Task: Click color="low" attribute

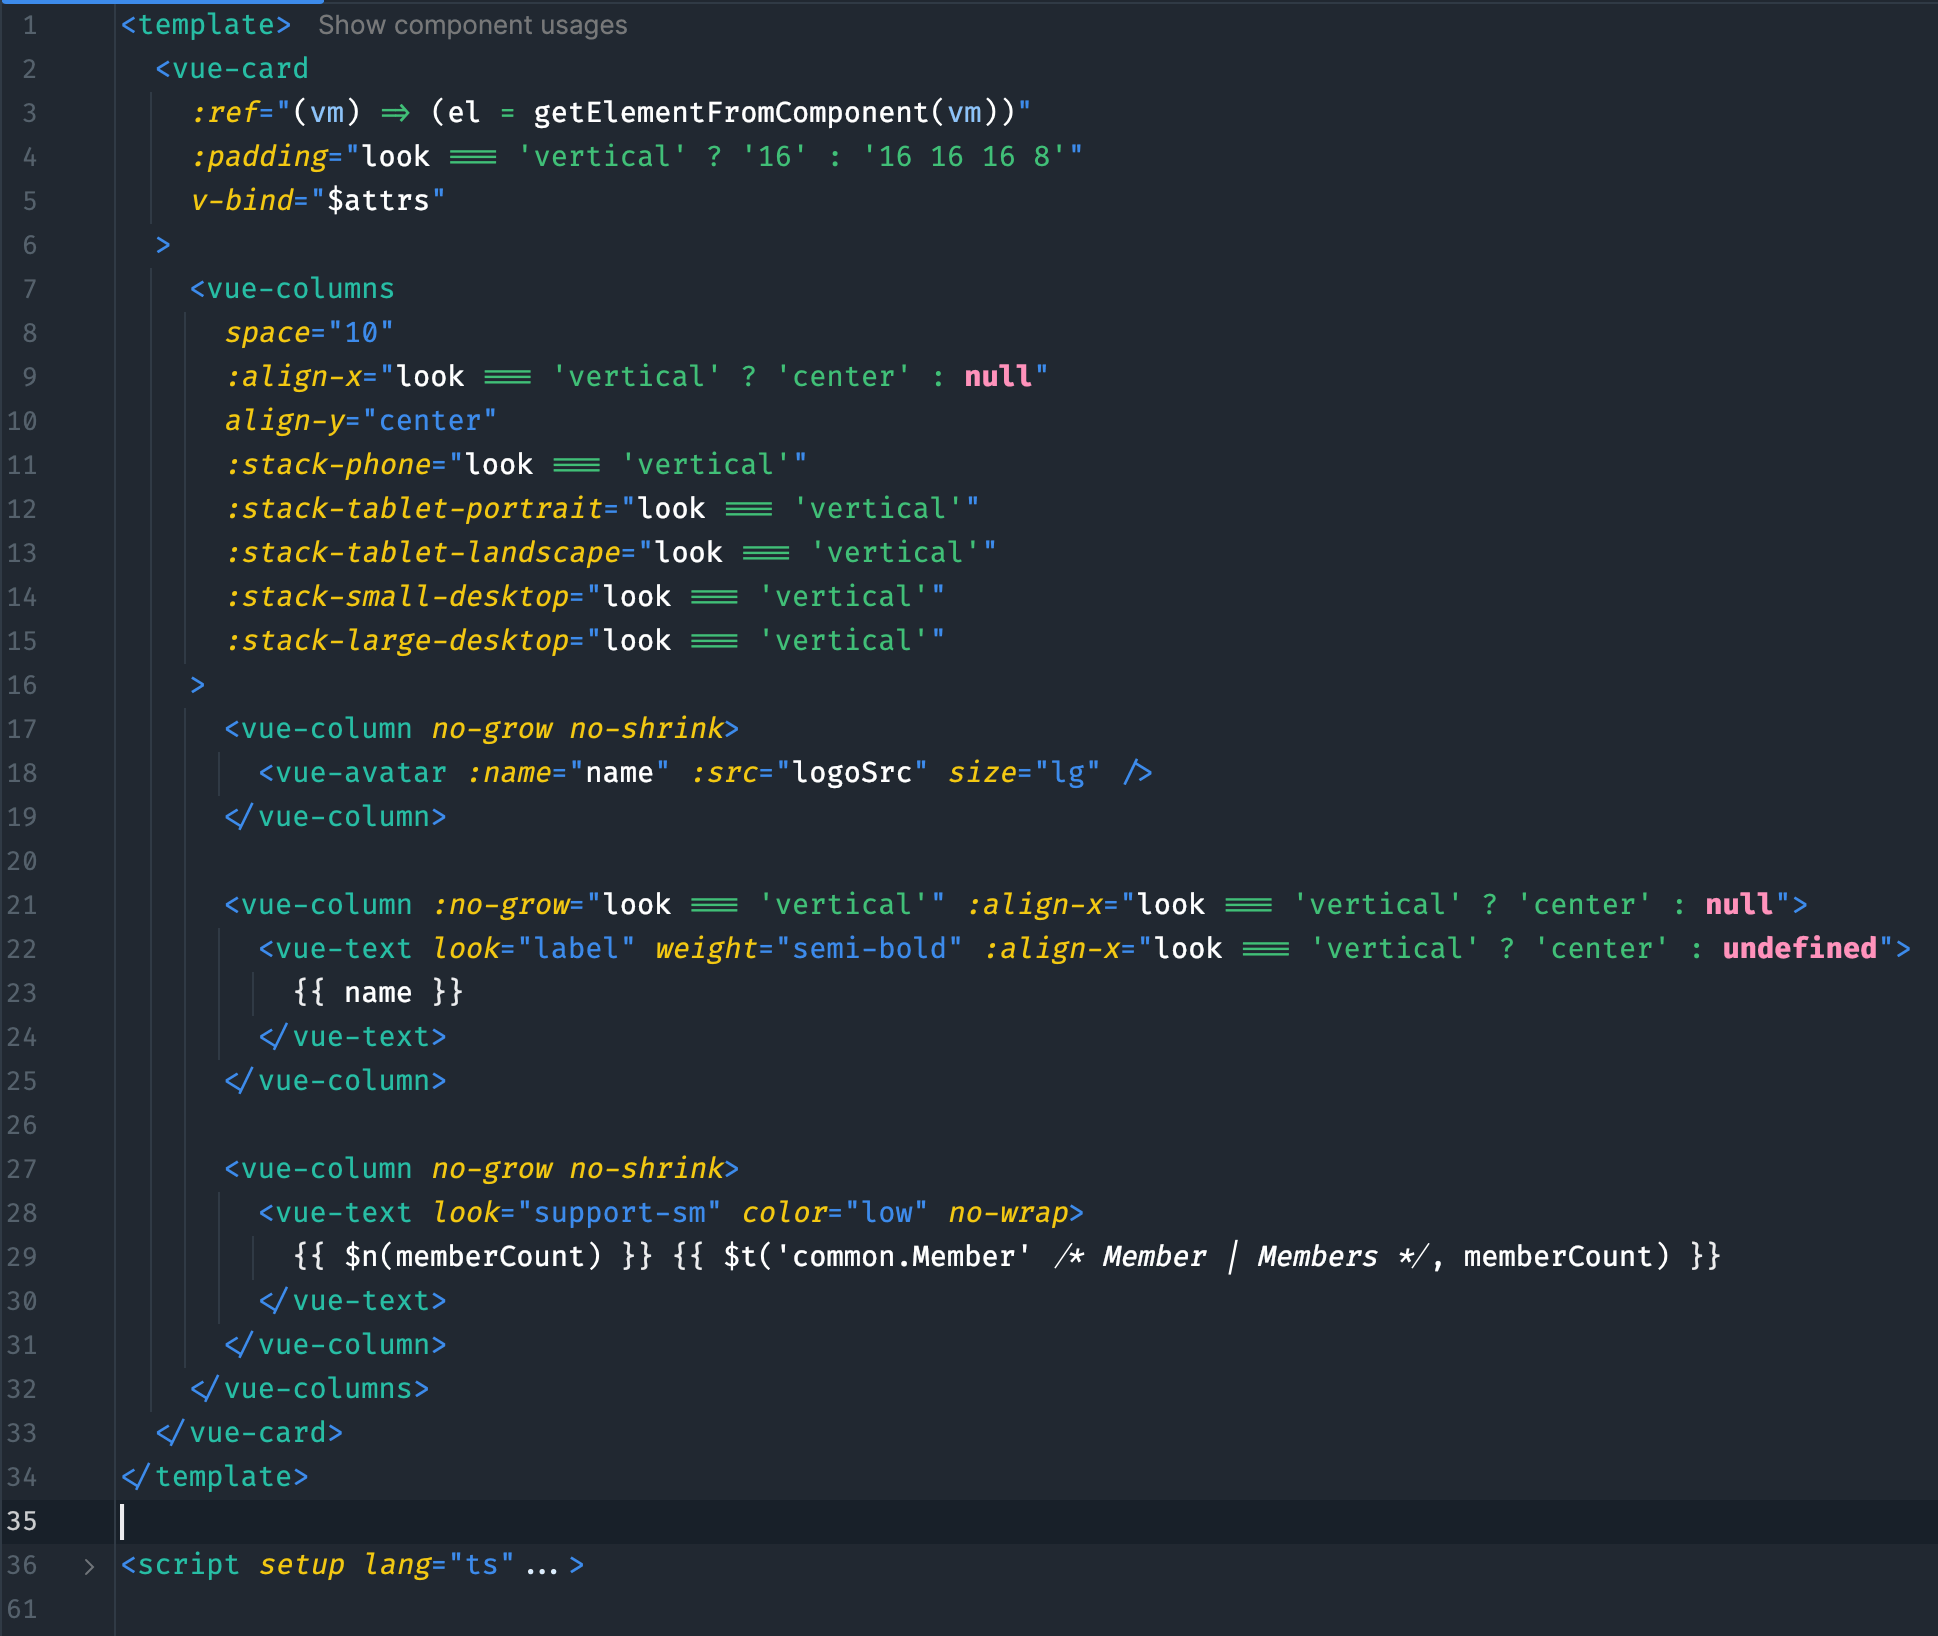Action: coord(835,1213)
